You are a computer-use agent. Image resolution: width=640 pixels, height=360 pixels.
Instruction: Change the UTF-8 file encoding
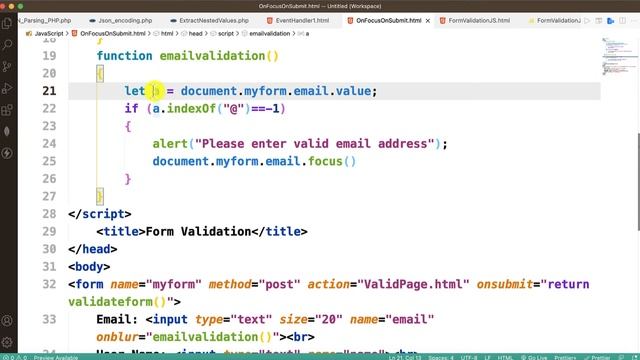coord(469,358)
